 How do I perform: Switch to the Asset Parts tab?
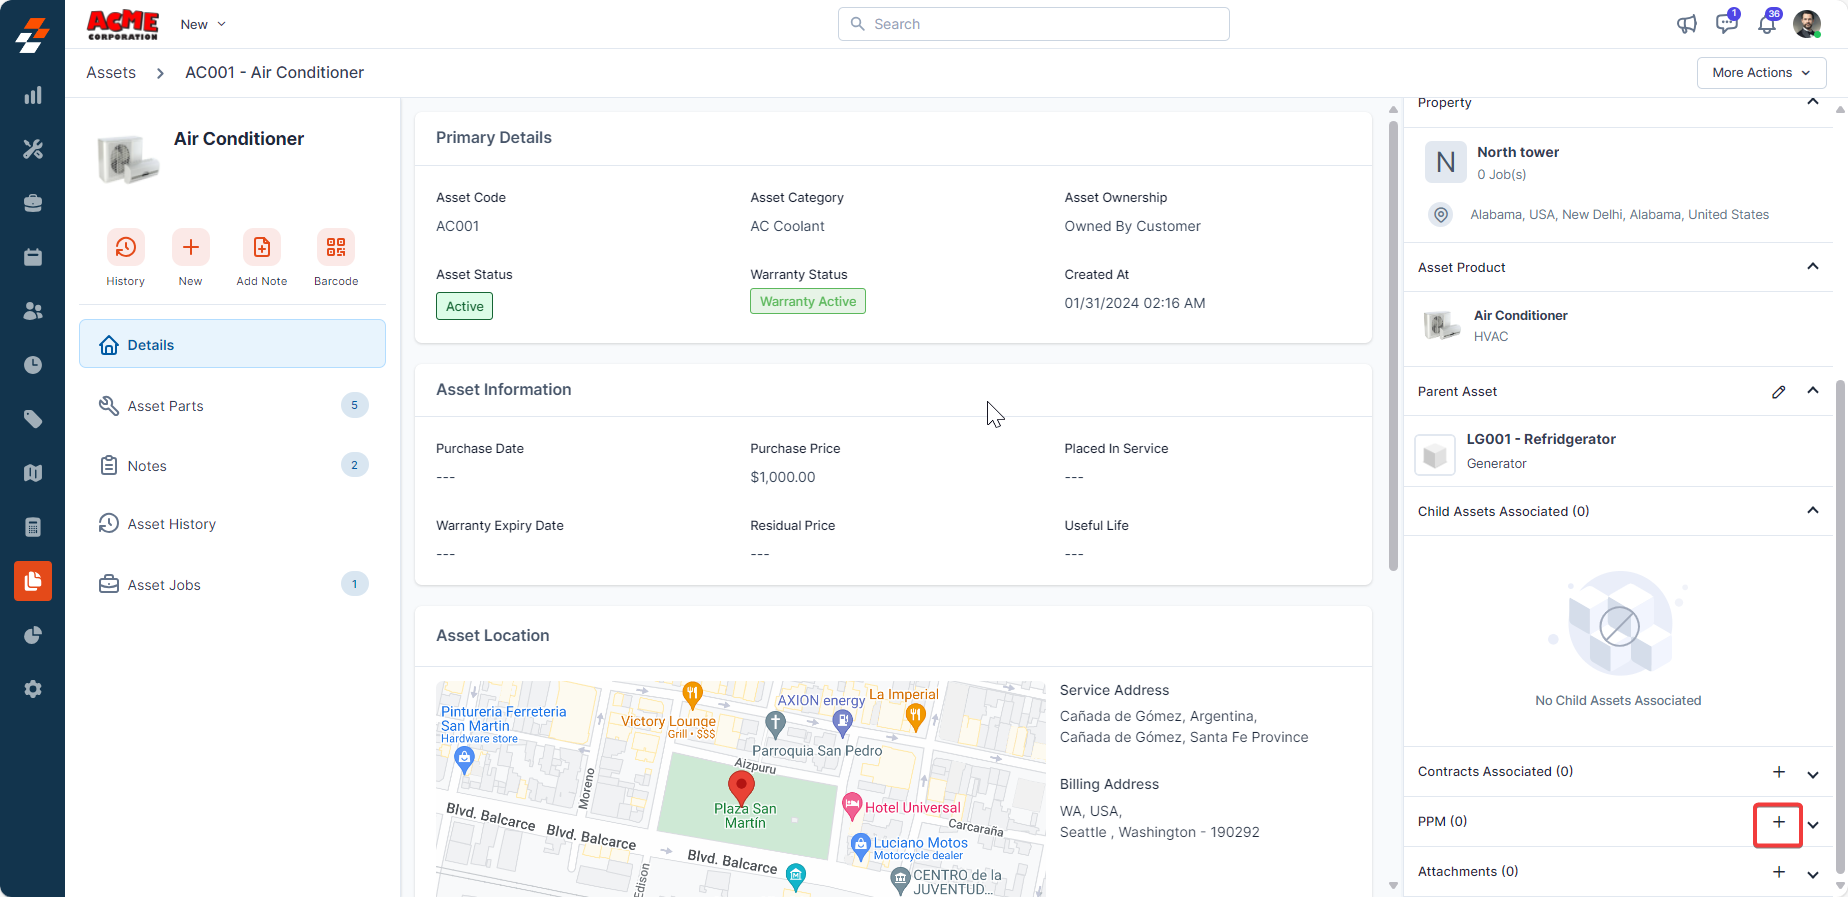pyautogui.click(x=166, y=406)
